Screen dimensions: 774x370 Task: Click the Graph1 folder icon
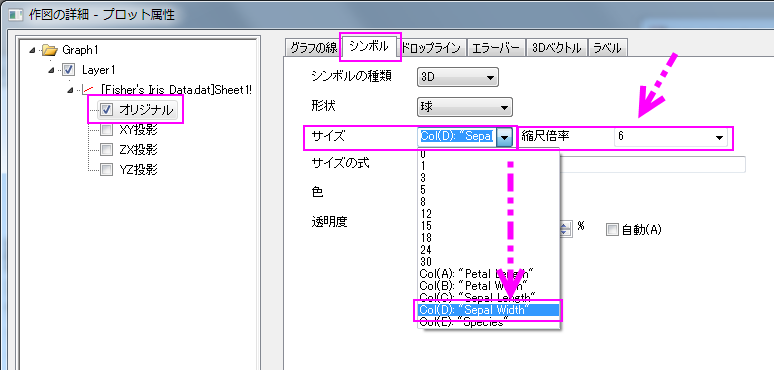tap(51, 49)
